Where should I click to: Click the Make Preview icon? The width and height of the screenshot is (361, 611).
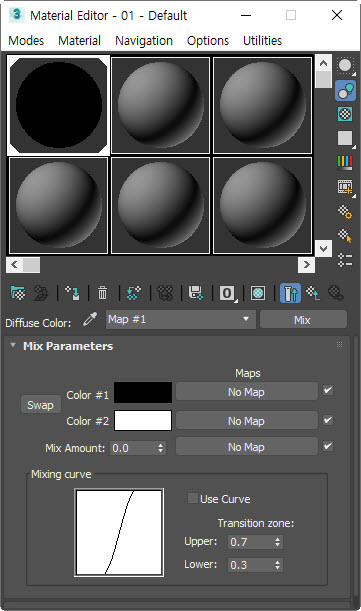click(345, 187)
